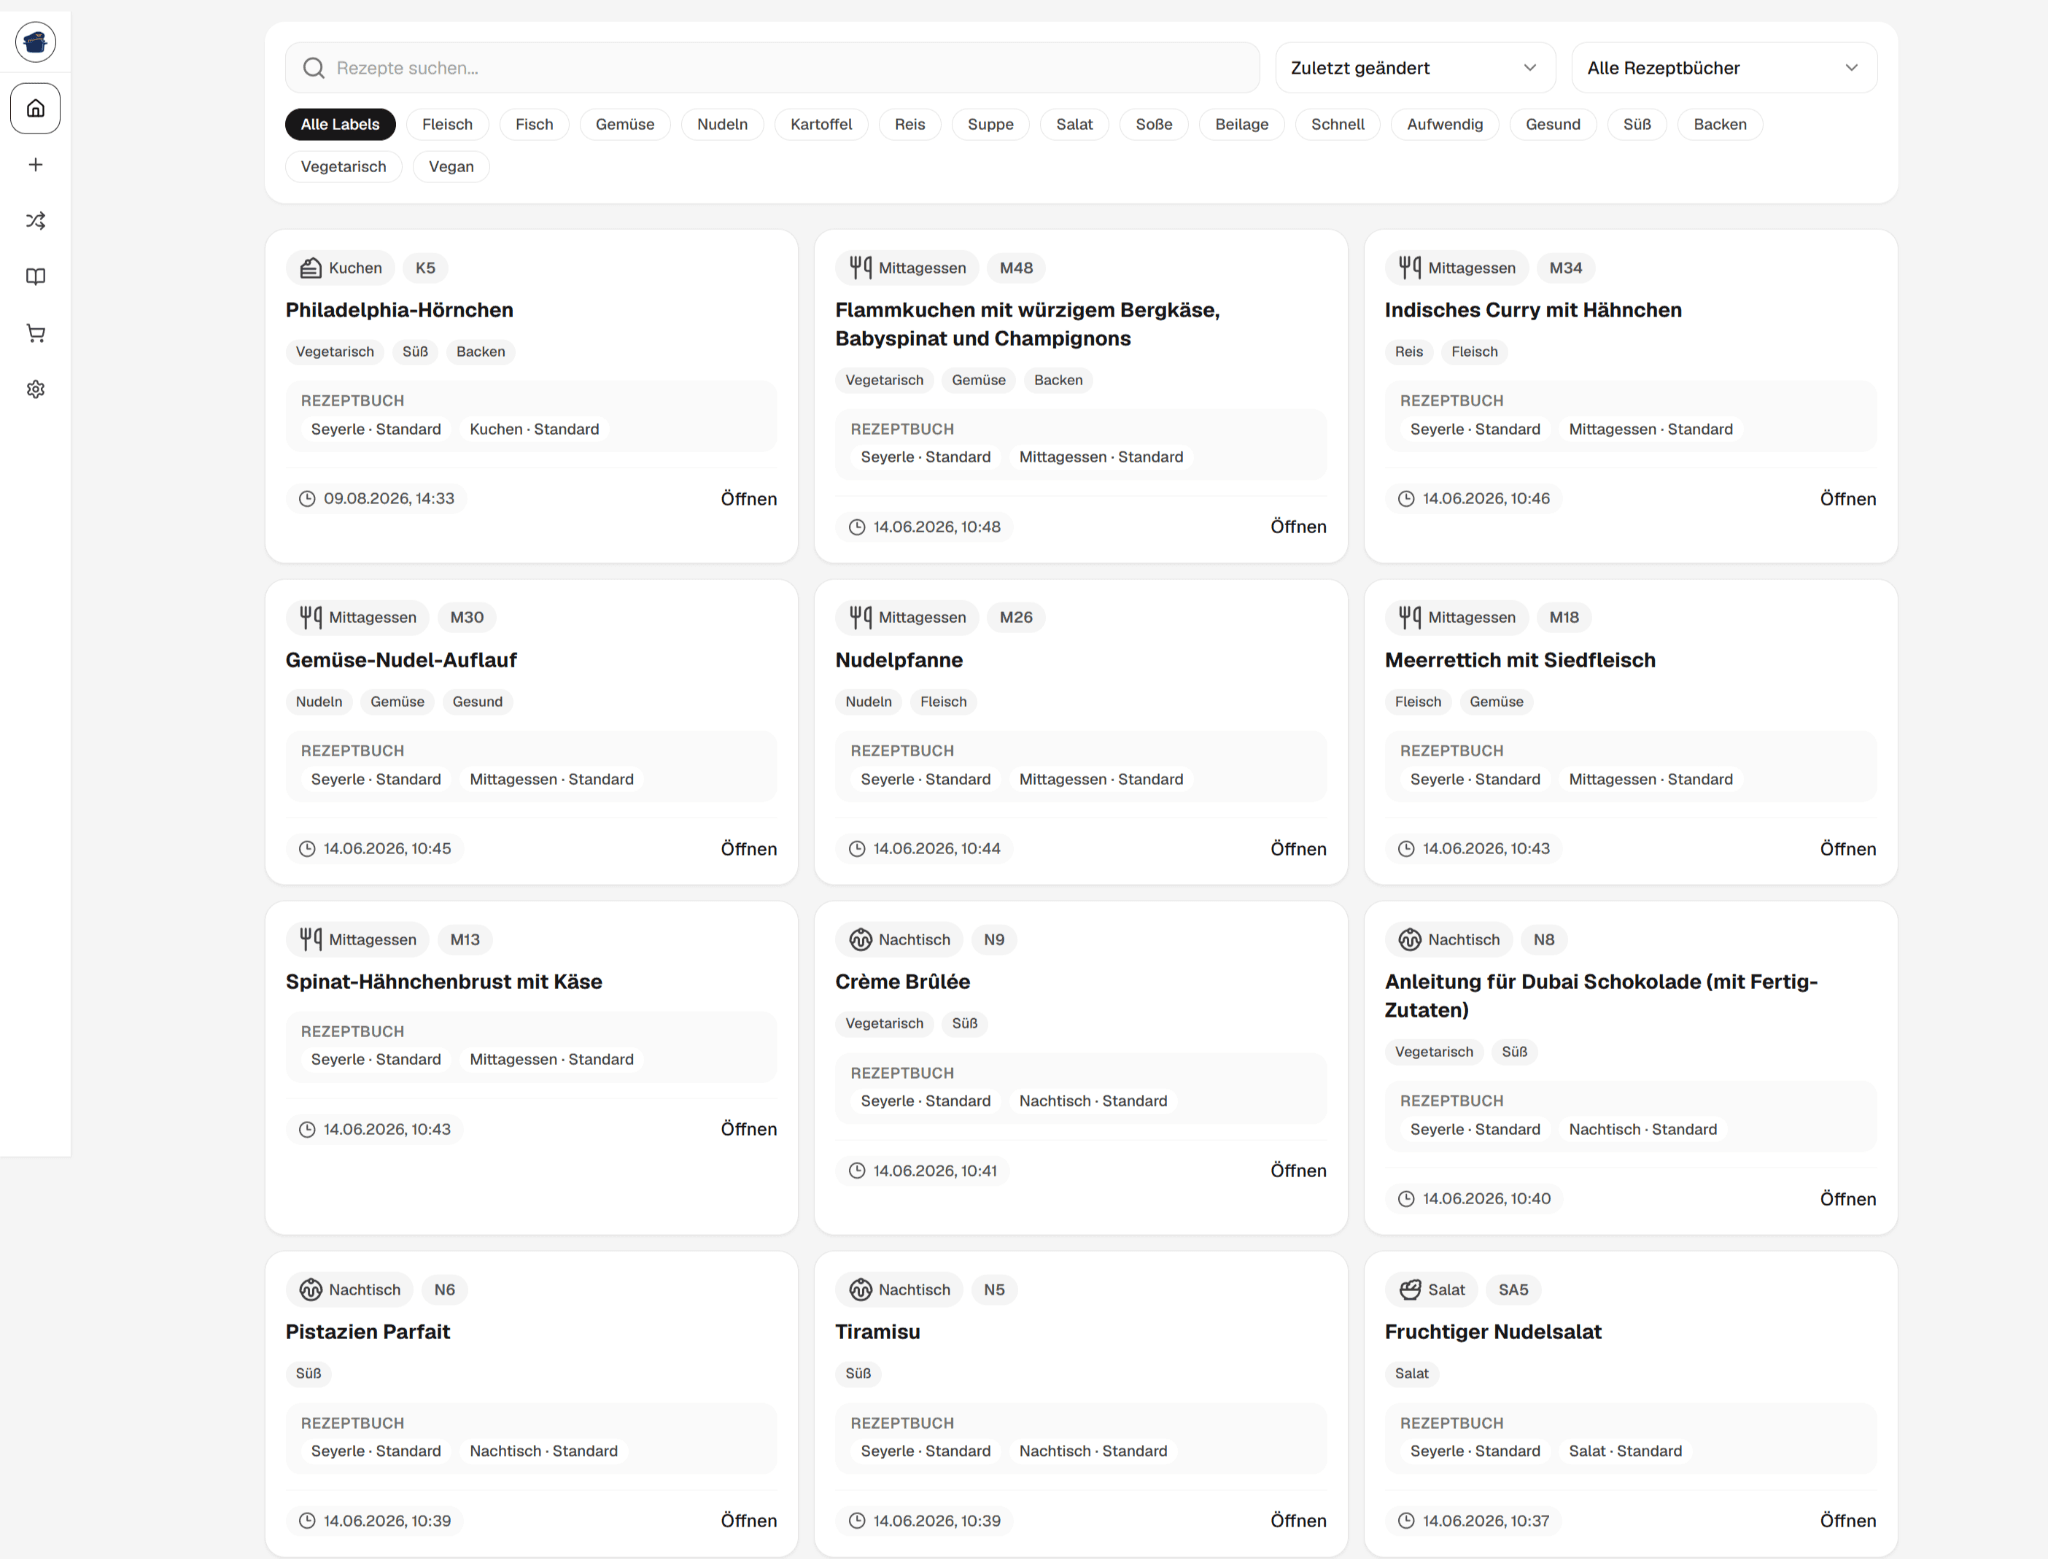2048x1559 pixels.
Task: Click the utensils icon on Nudelpfanne card
Action: [860, 617]
